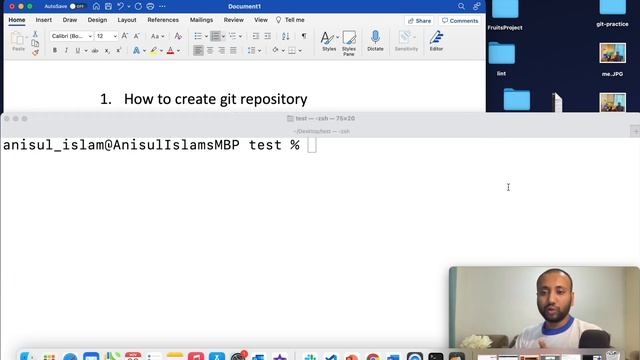Open the Design tab

click(97, 20)
